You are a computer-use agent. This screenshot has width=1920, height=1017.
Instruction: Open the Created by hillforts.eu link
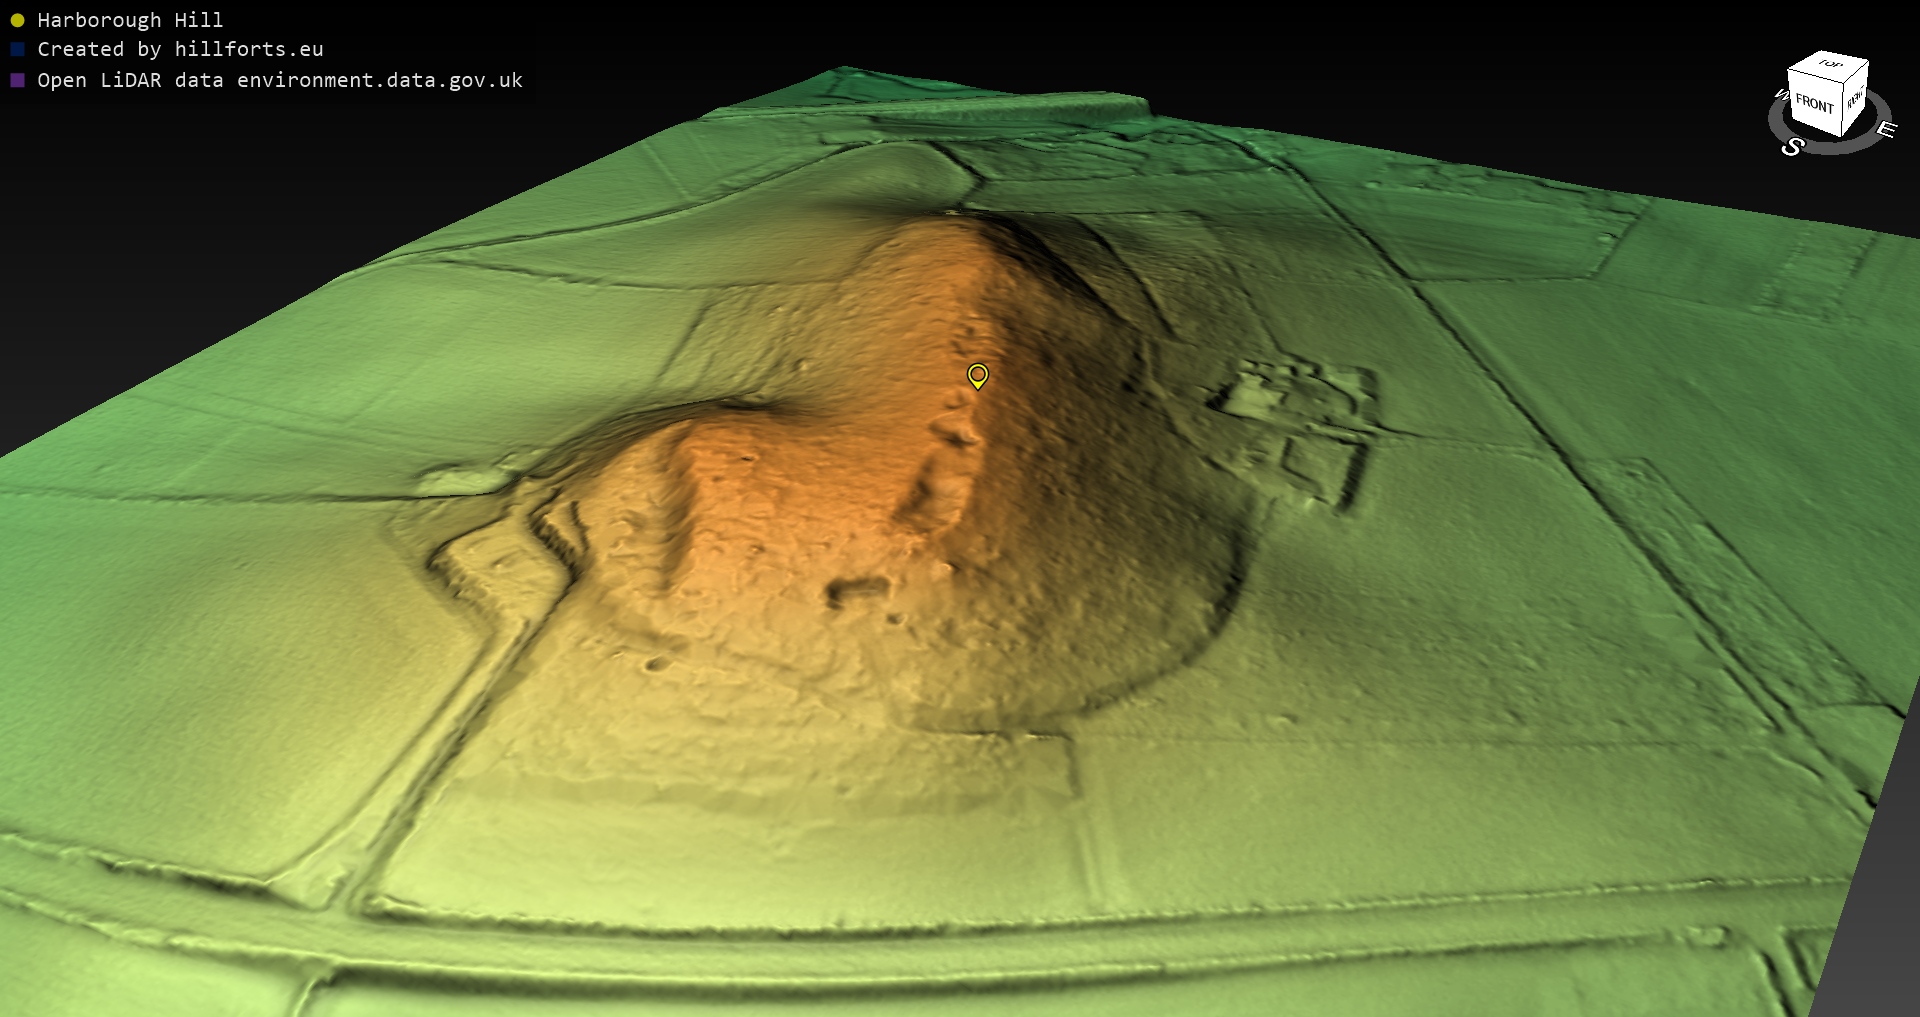point(180,49)
